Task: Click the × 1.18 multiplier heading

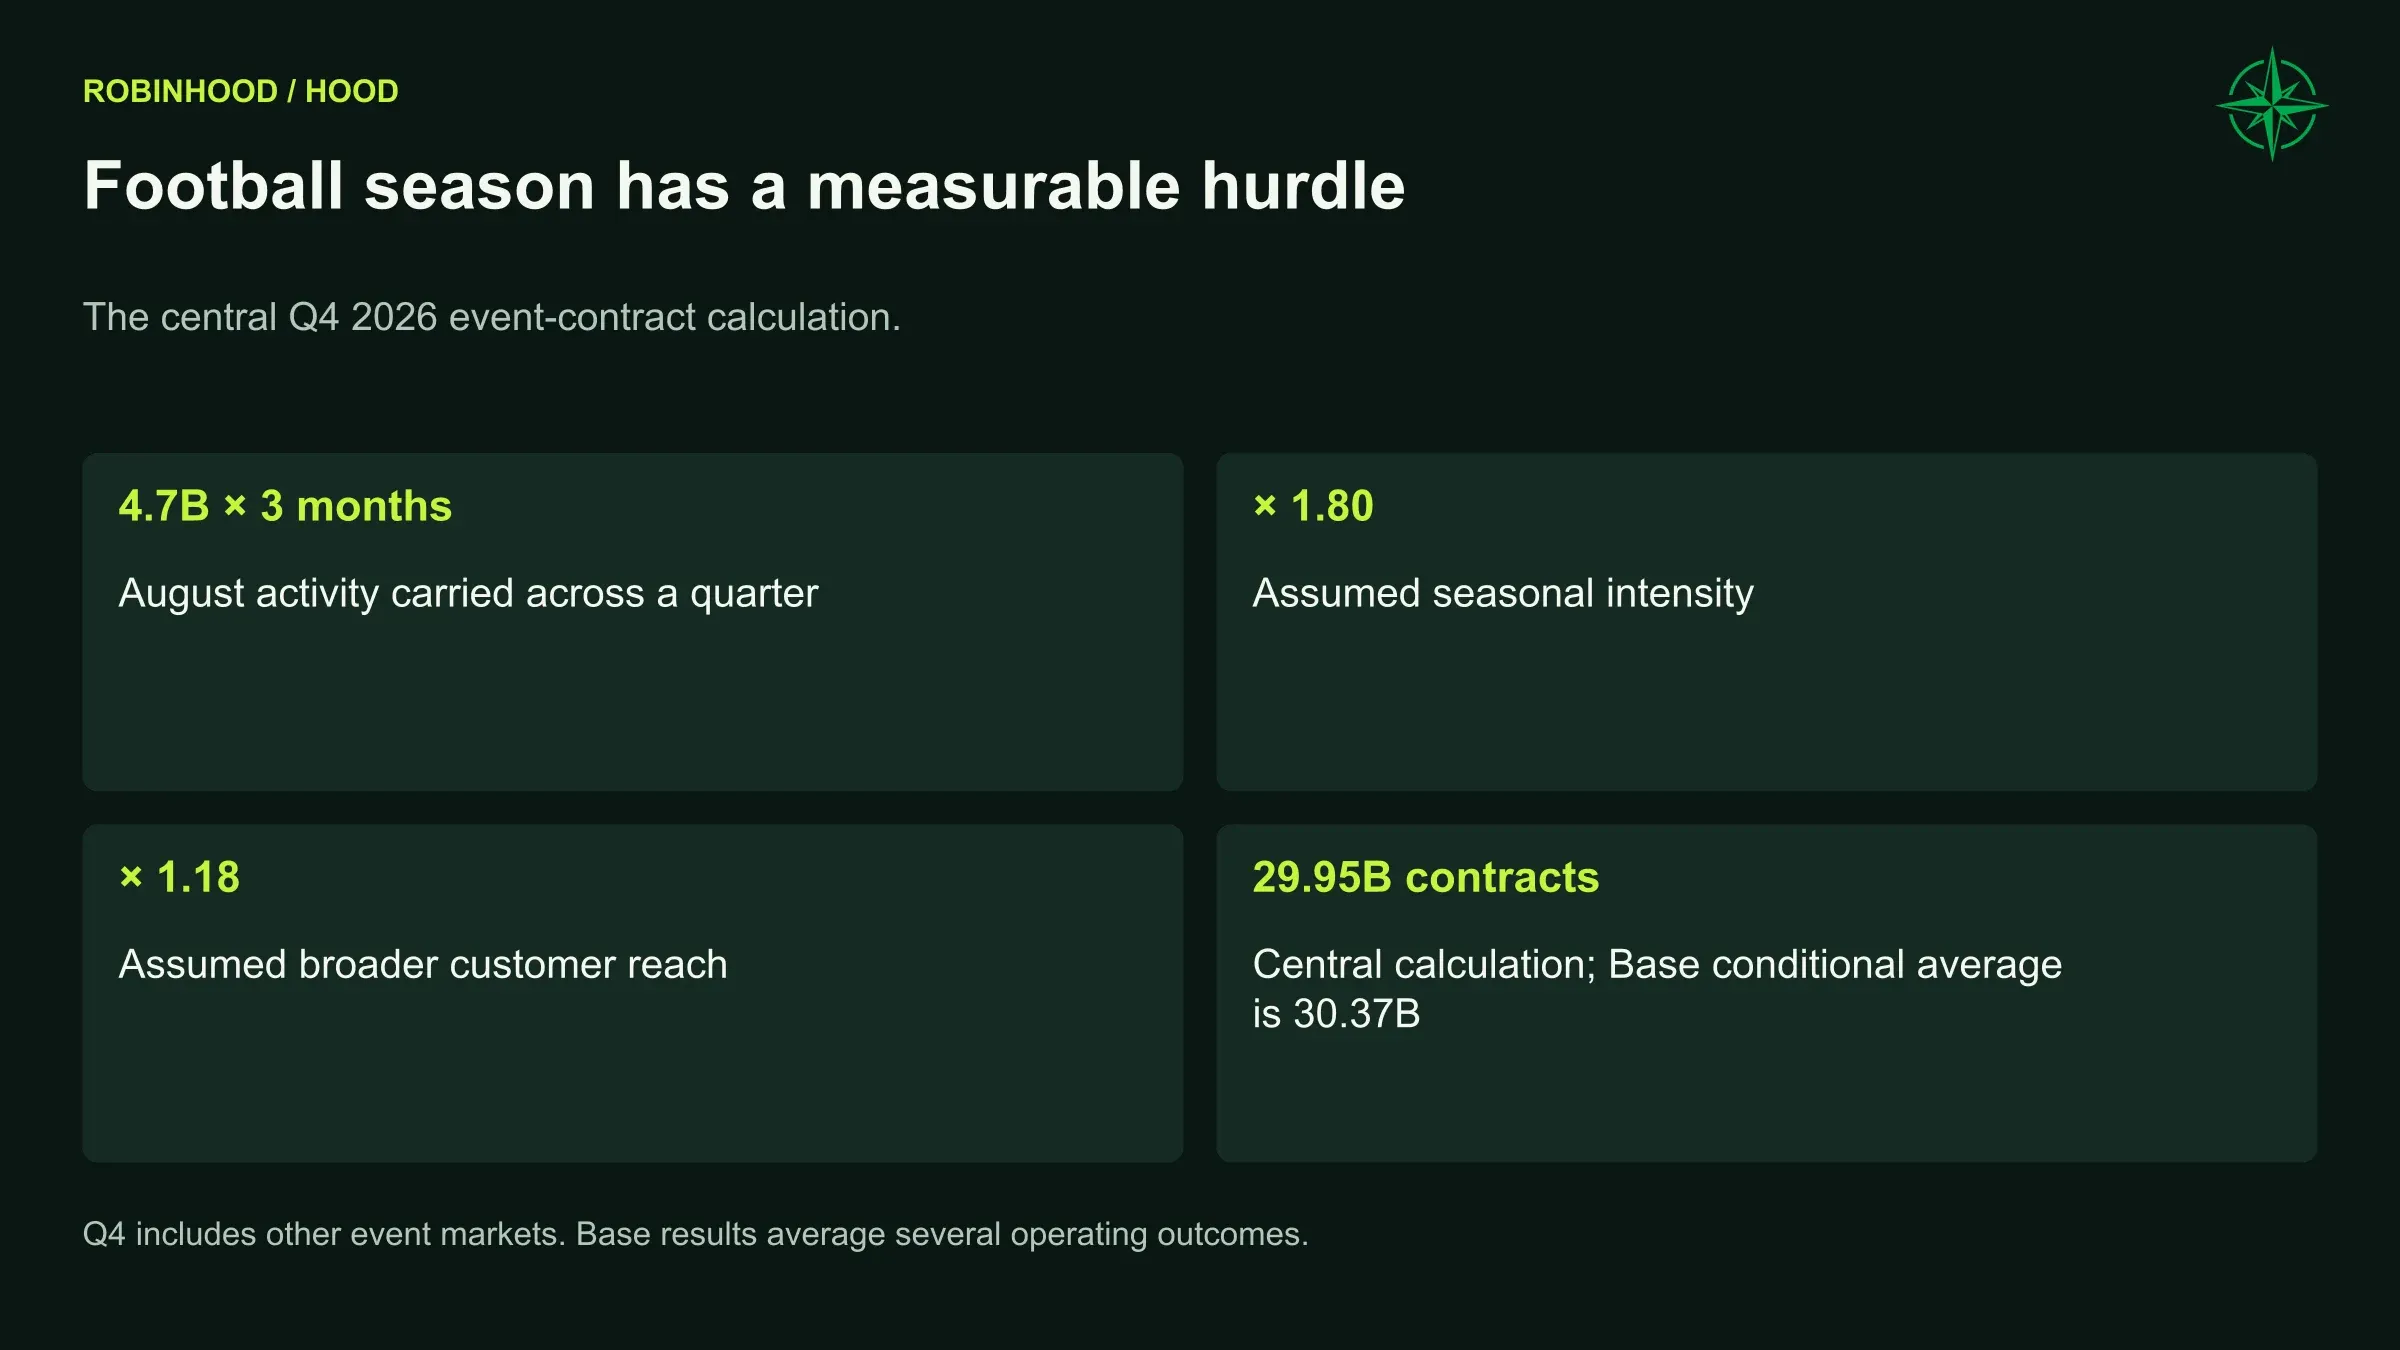Action: (179, 877)
